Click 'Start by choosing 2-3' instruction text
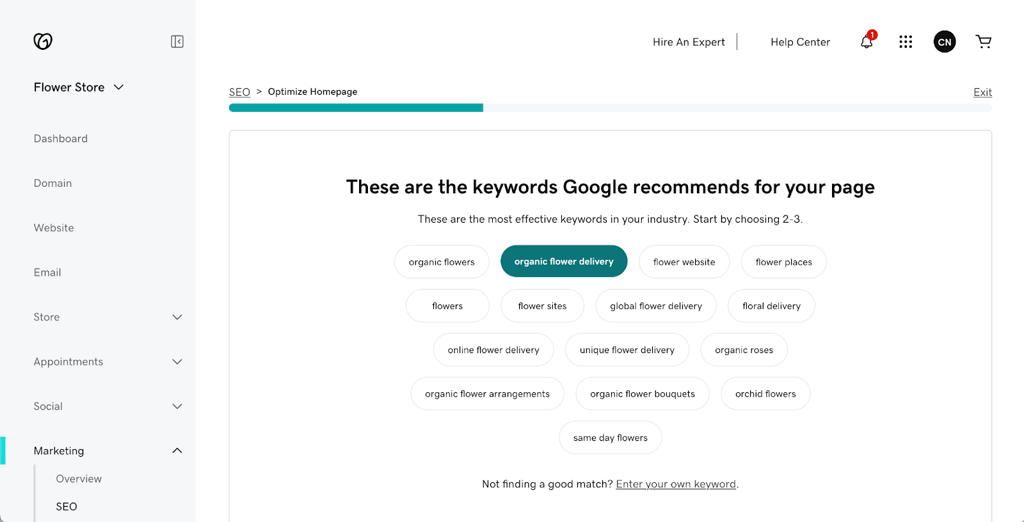 (747, 220)
